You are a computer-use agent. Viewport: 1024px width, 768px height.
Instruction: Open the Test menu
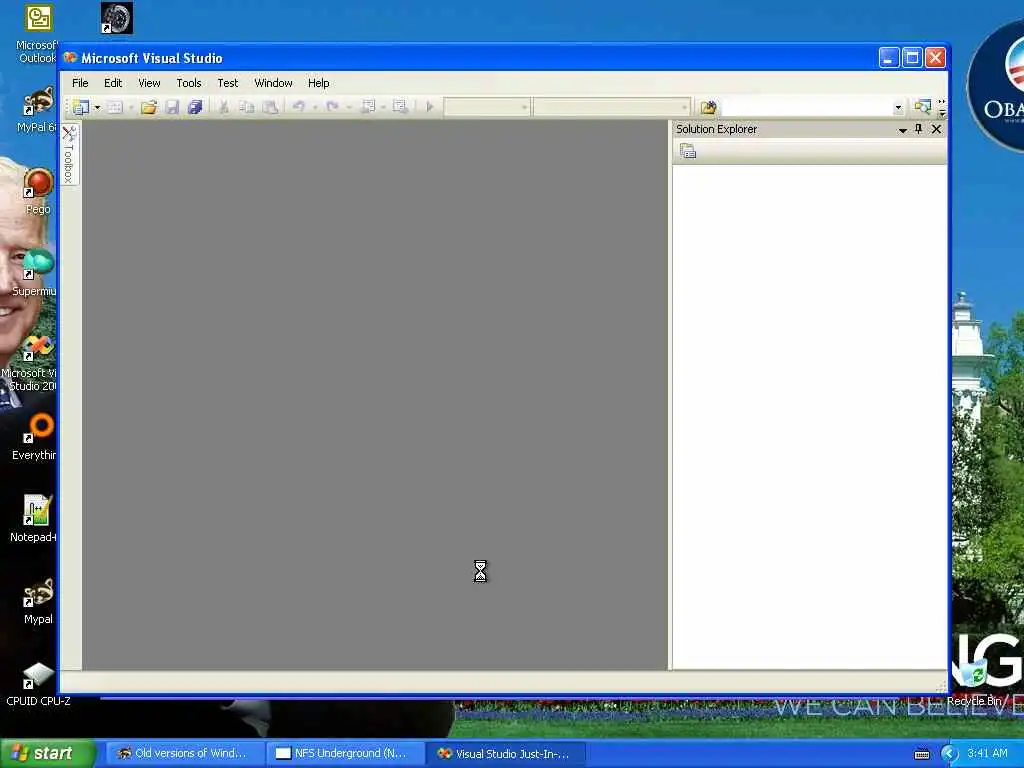(x=228, y=83)
